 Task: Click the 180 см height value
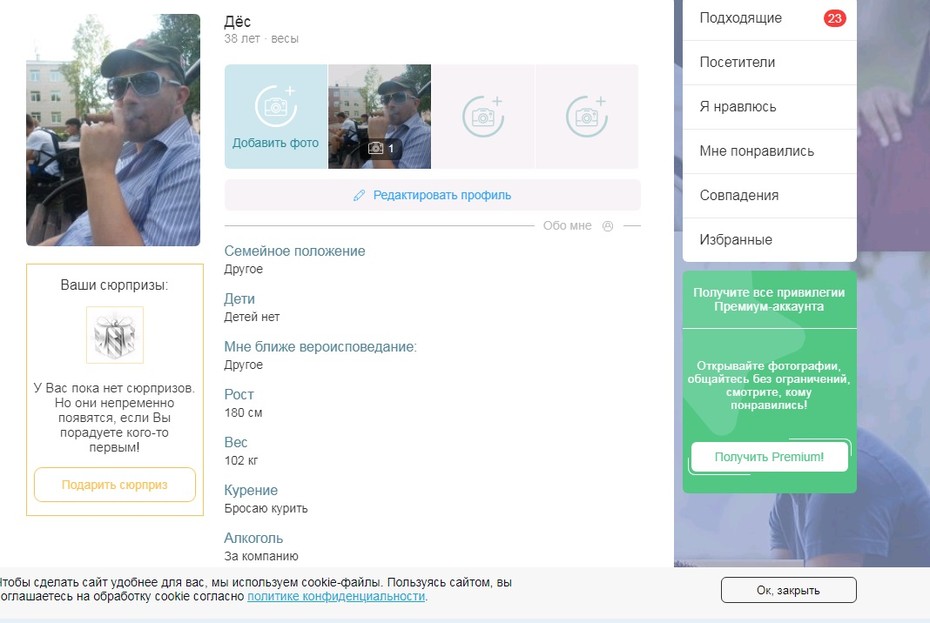(x=243, y=413)
